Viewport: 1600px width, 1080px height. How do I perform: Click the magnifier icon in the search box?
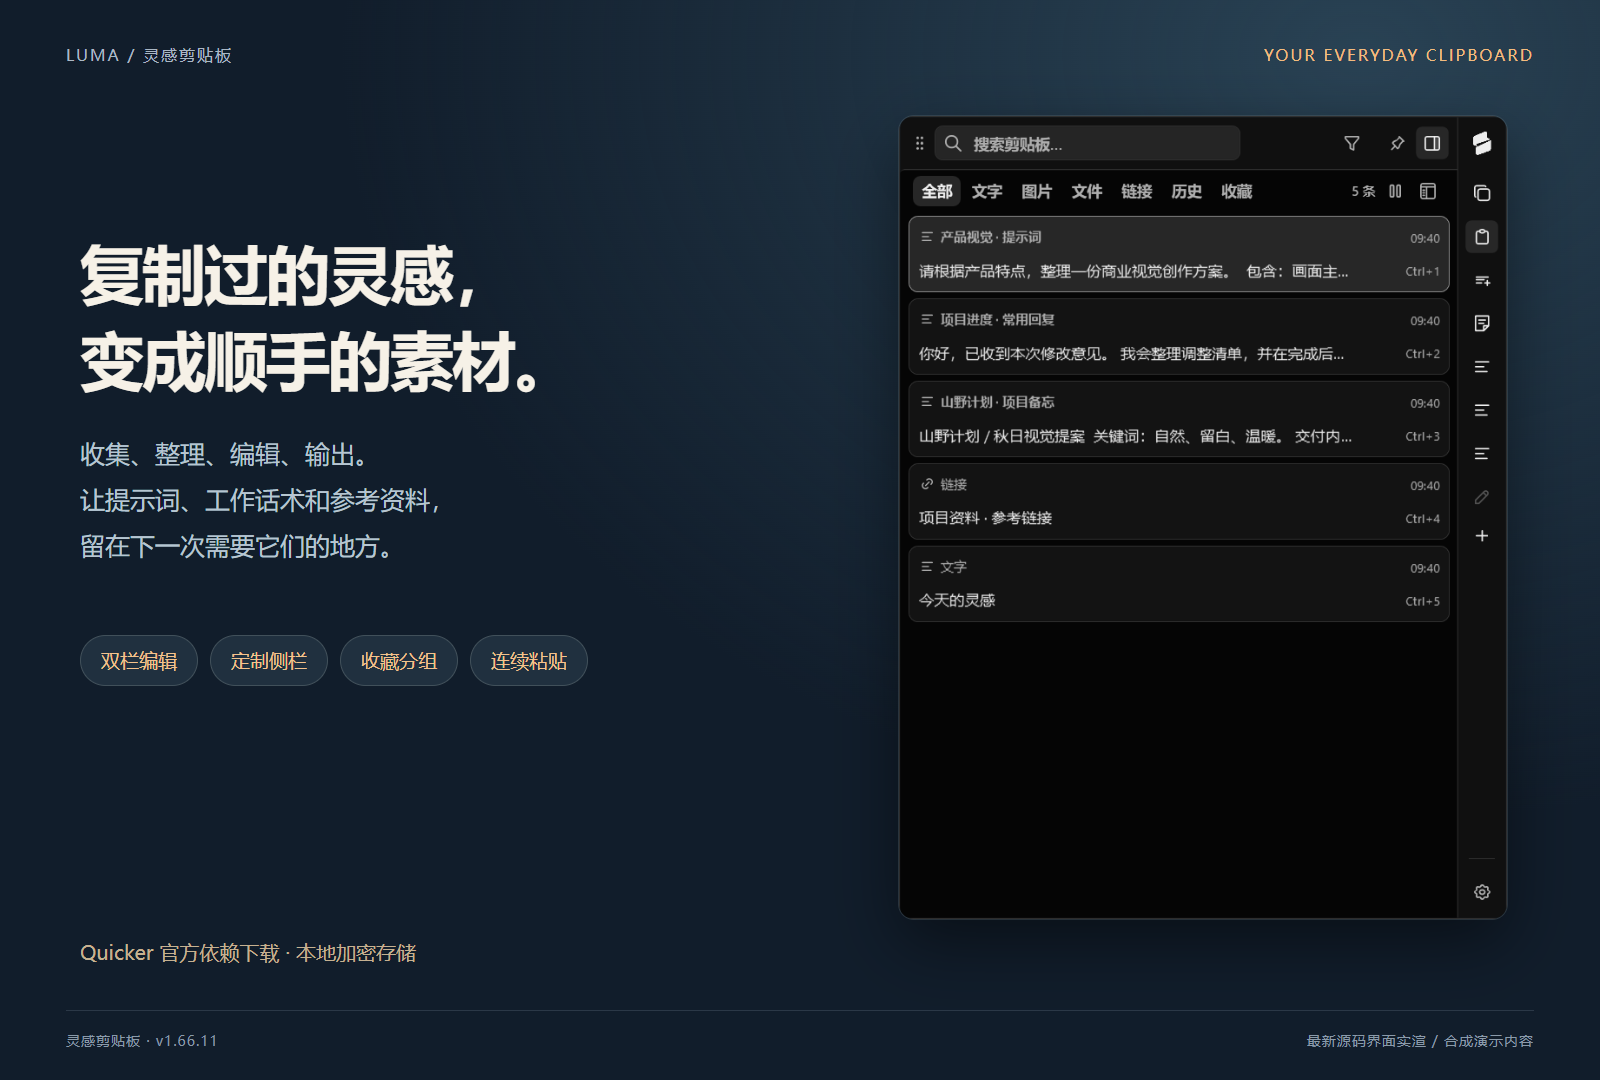953,144
